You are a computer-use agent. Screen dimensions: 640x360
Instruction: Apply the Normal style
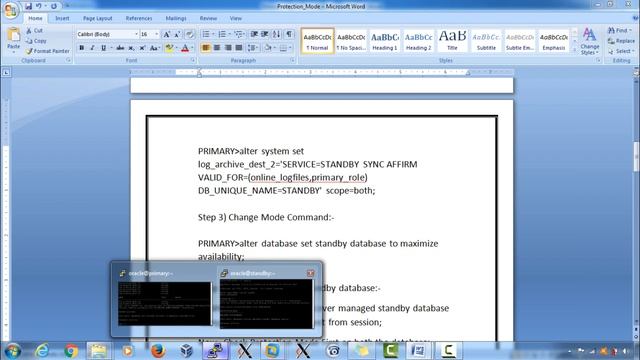[317, 41]
